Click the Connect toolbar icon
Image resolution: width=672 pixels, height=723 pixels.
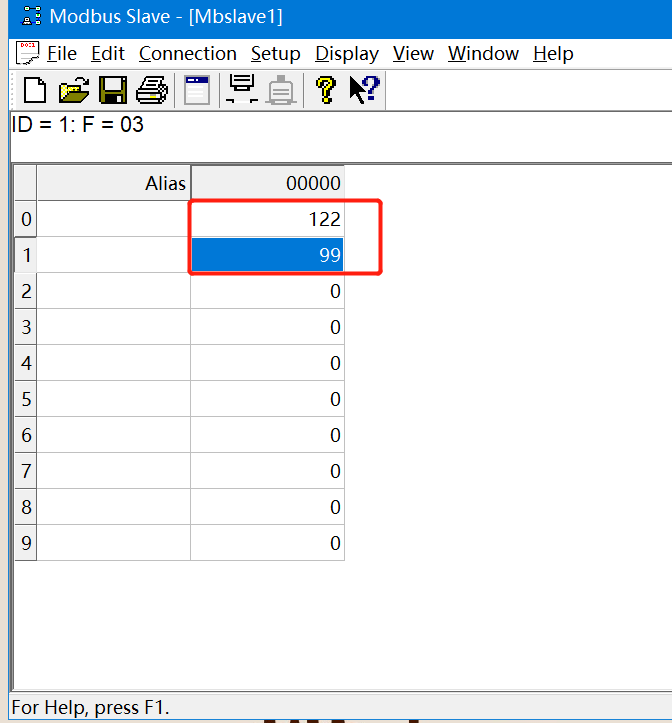coord(242,91)
